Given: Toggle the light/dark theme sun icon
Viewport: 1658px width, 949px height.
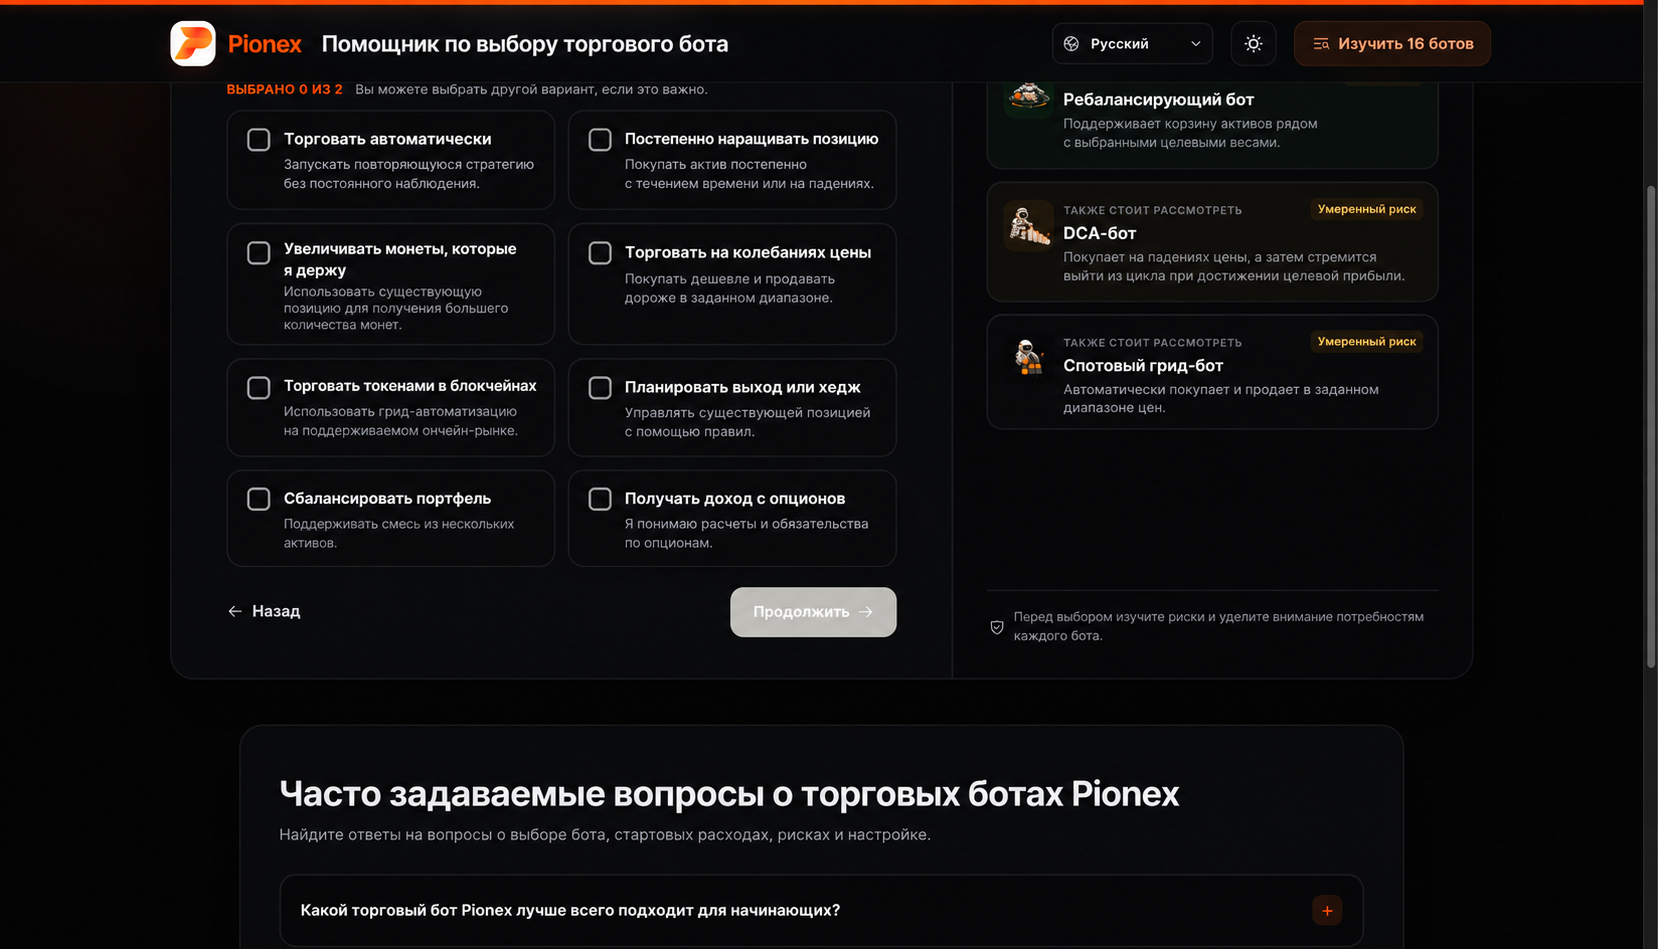Looking at the screenshot, I should point(1253,44).
